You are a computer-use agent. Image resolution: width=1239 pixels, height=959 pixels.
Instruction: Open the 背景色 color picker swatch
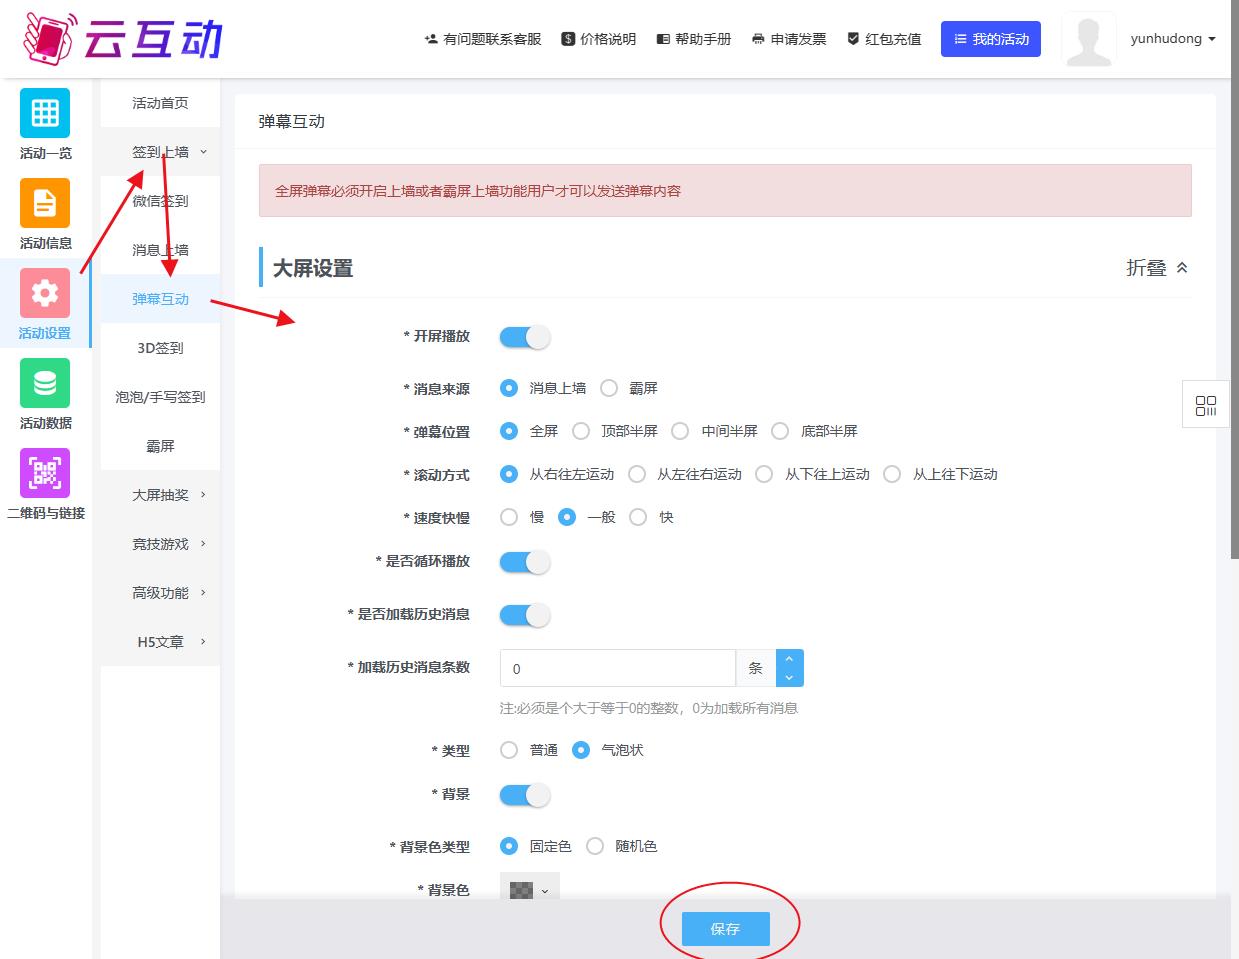click(x=529, y=890)
